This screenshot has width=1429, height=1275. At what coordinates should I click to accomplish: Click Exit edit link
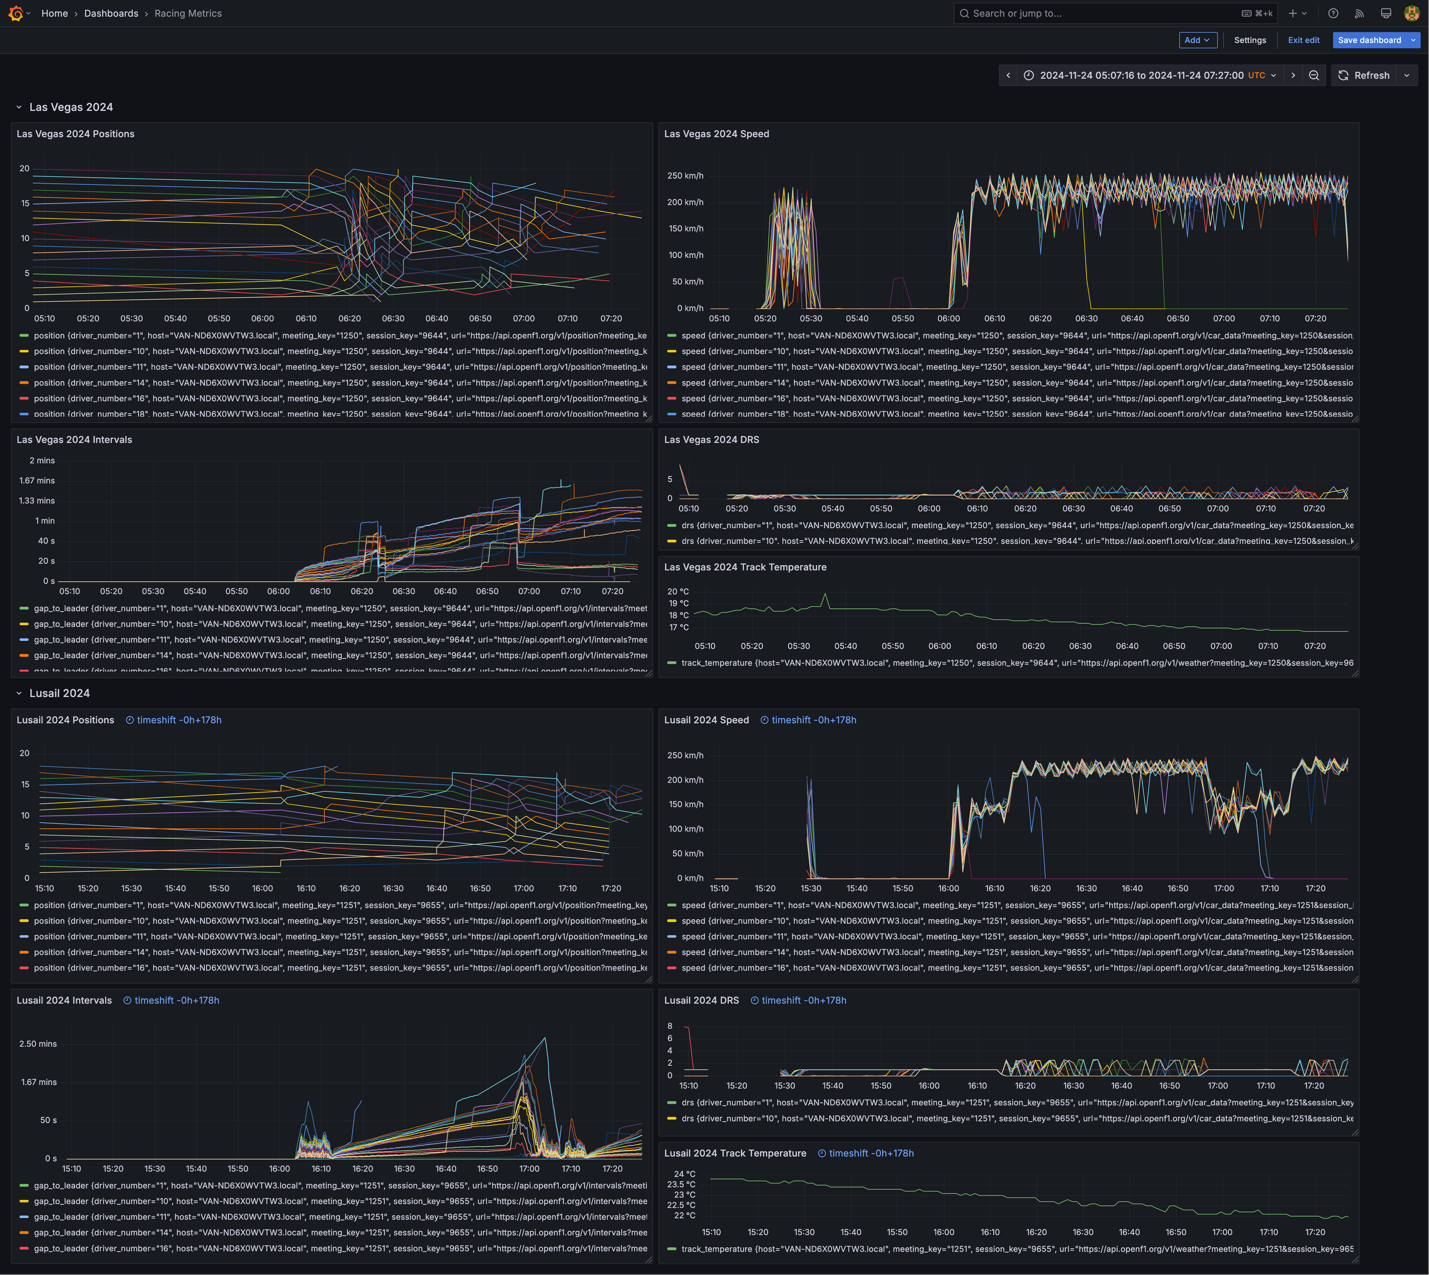[x=1303, y=40]
